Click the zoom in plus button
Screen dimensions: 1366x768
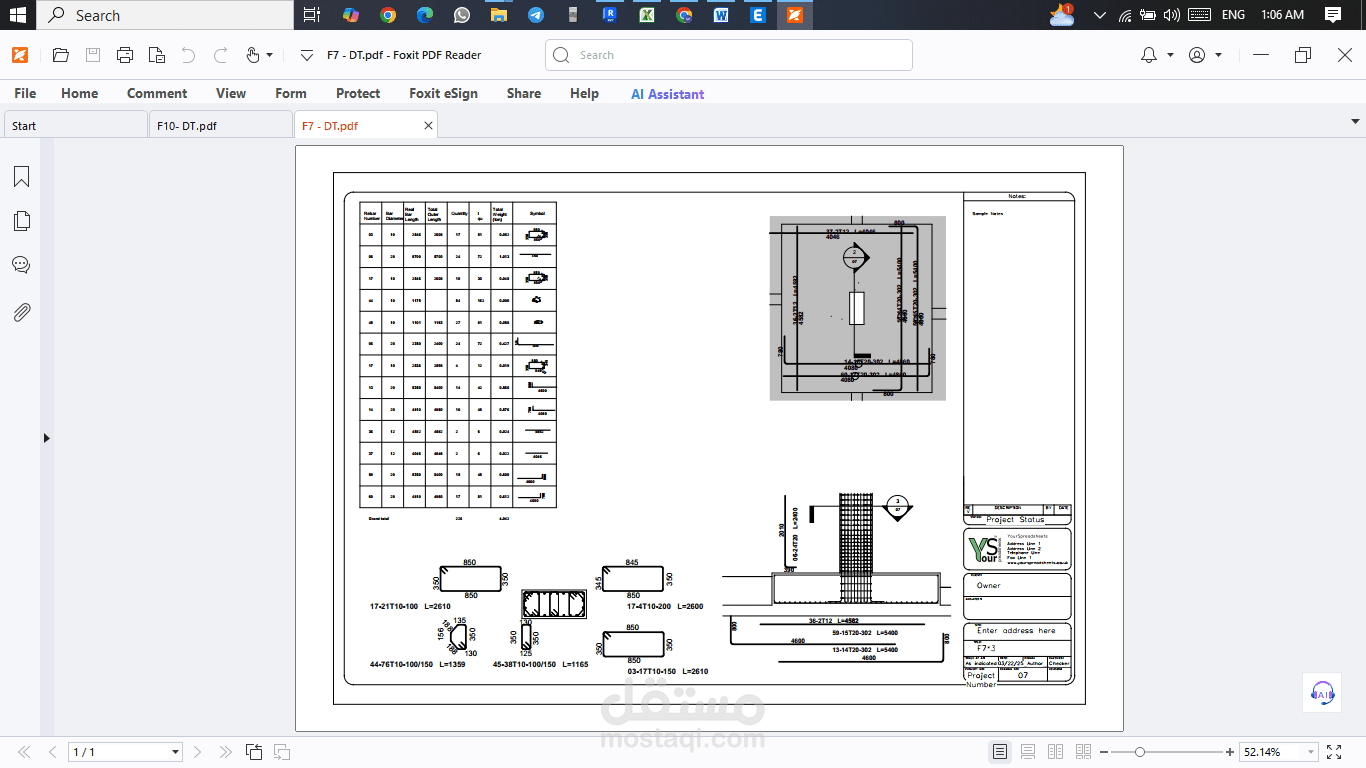click(x=1230, y=752)
